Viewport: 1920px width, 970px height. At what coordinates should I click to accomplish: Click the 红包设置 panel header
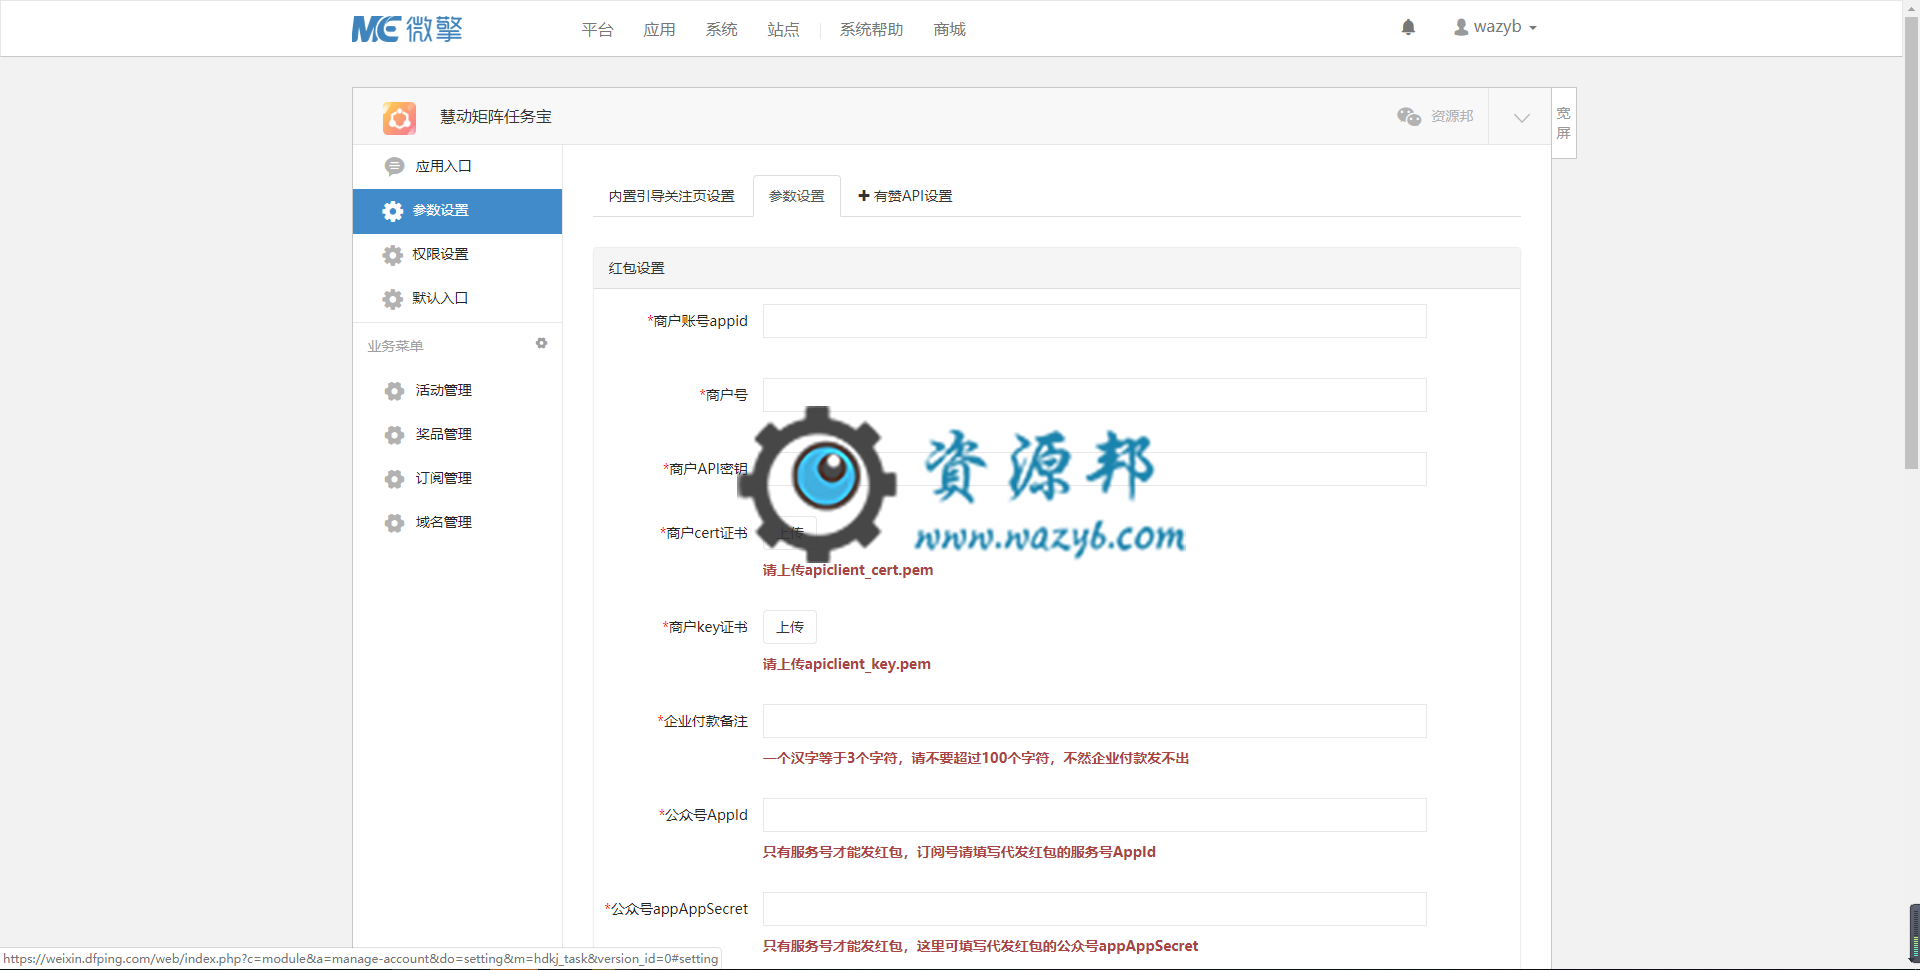(x=1057, y=268)
